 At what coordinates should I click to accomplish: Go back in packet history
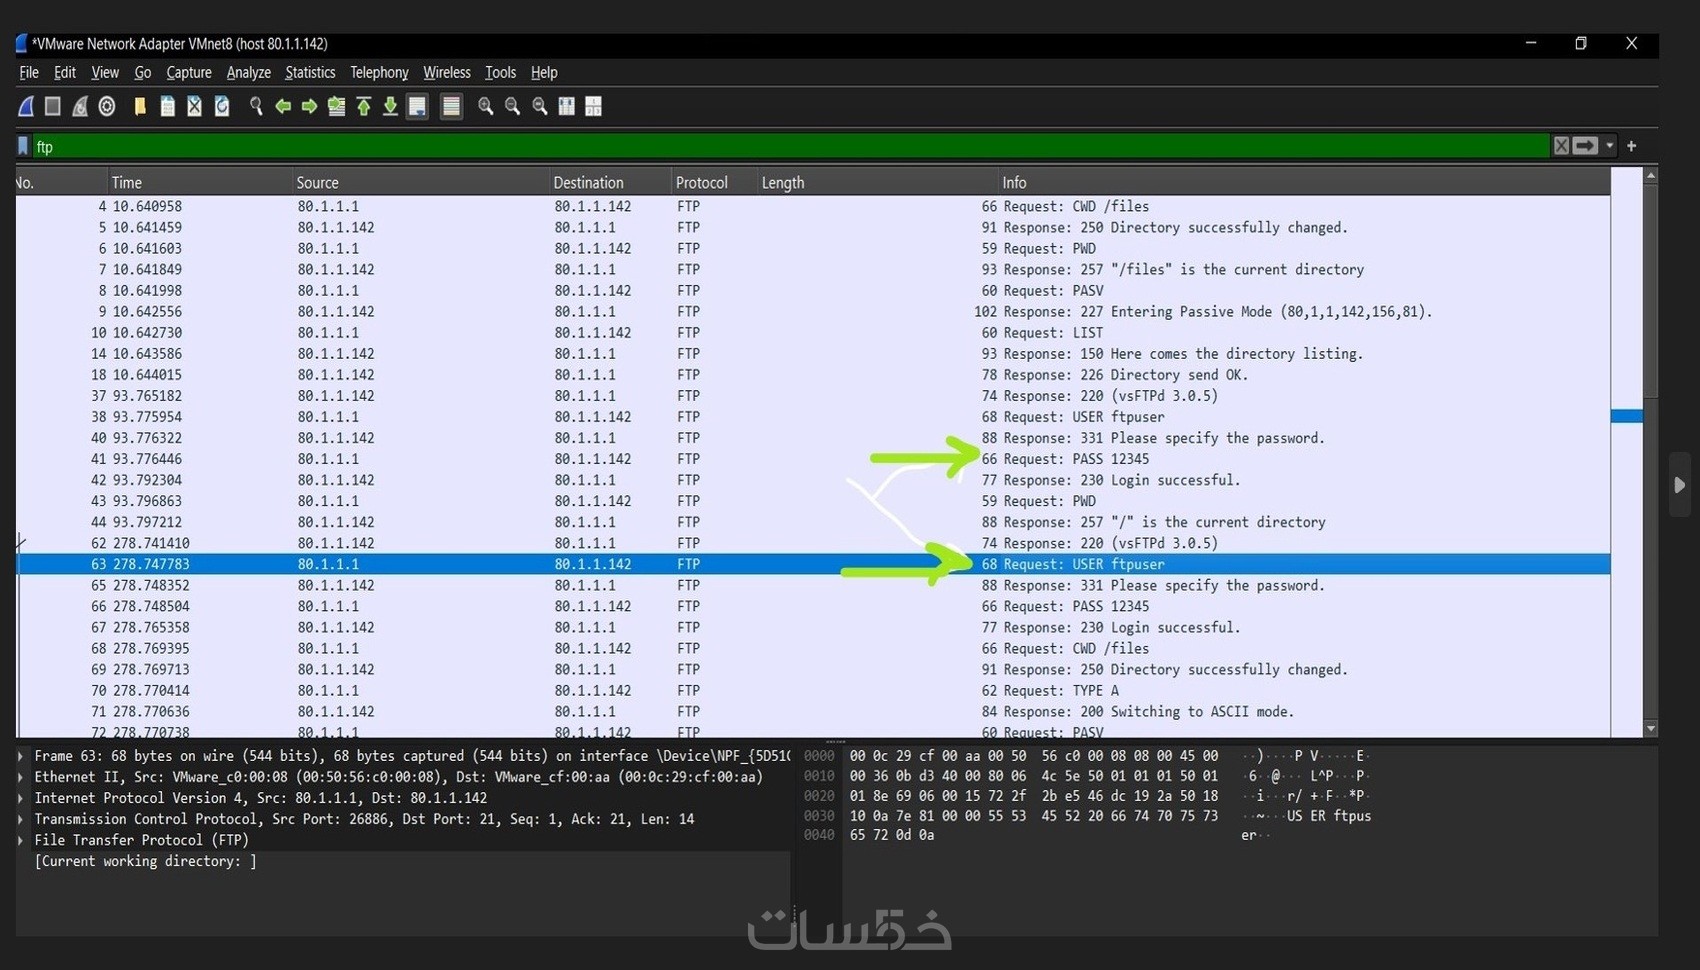(283, 106)
